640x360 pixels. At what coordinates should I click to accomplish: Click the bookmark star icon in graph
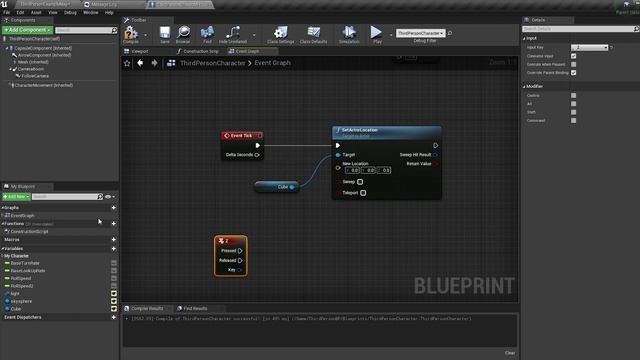[127, 63]
